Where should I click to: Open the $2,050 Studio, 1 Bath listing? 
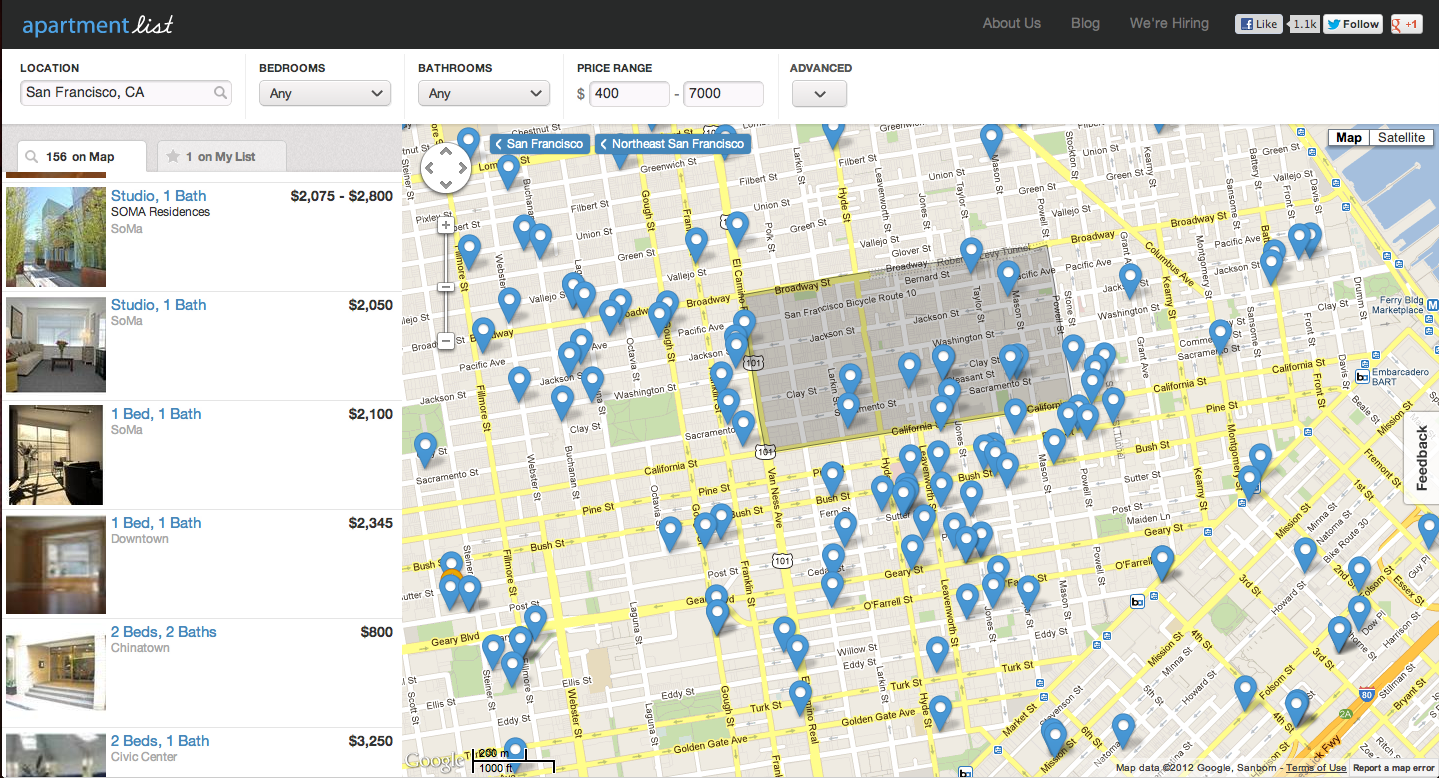[x=159, y=305]
